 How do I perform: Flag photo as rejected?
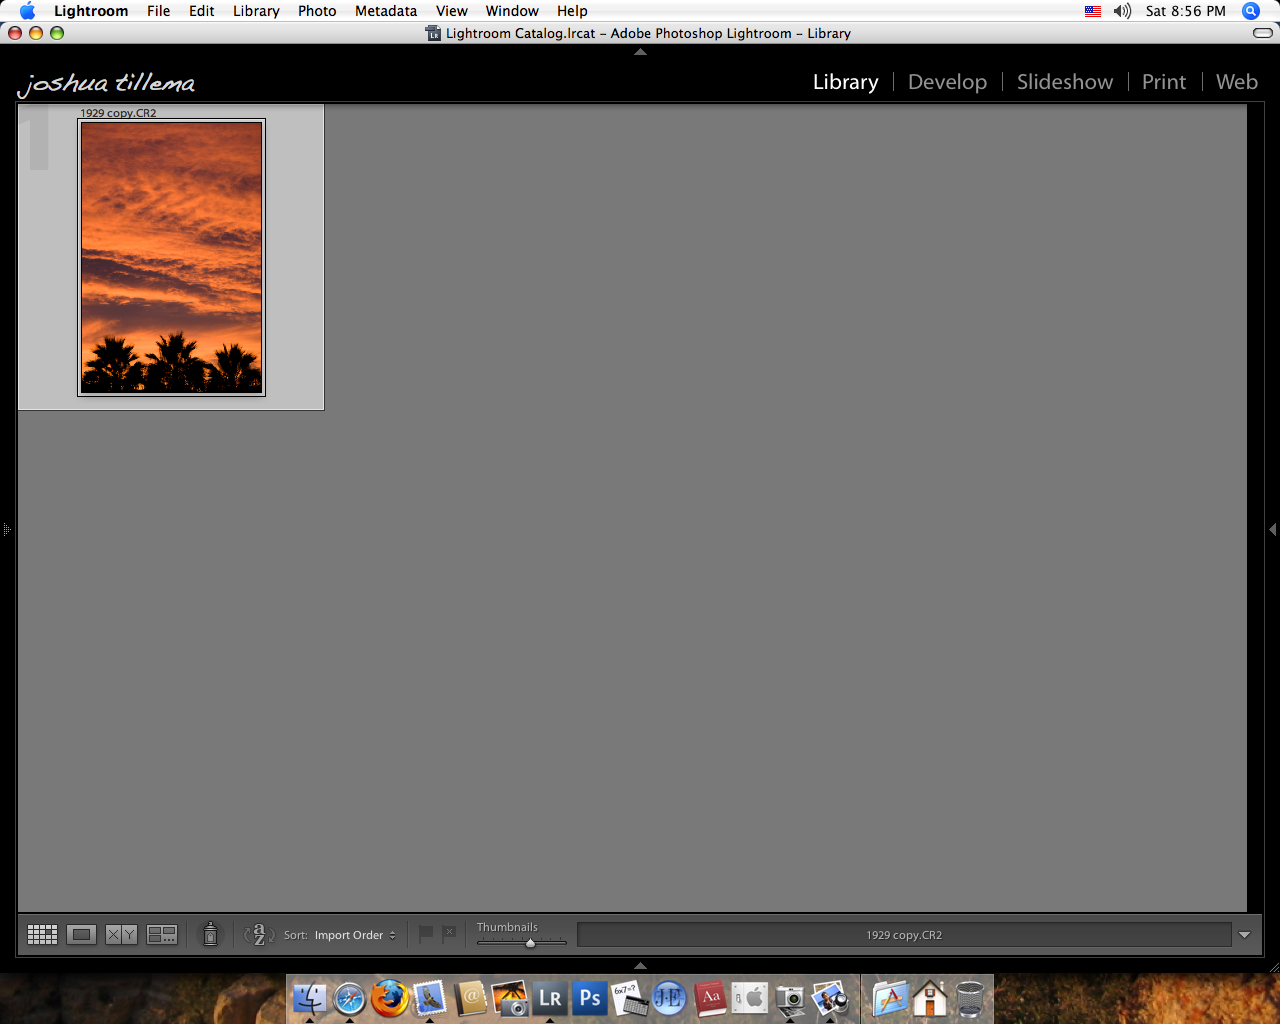[x=449, y=933]
